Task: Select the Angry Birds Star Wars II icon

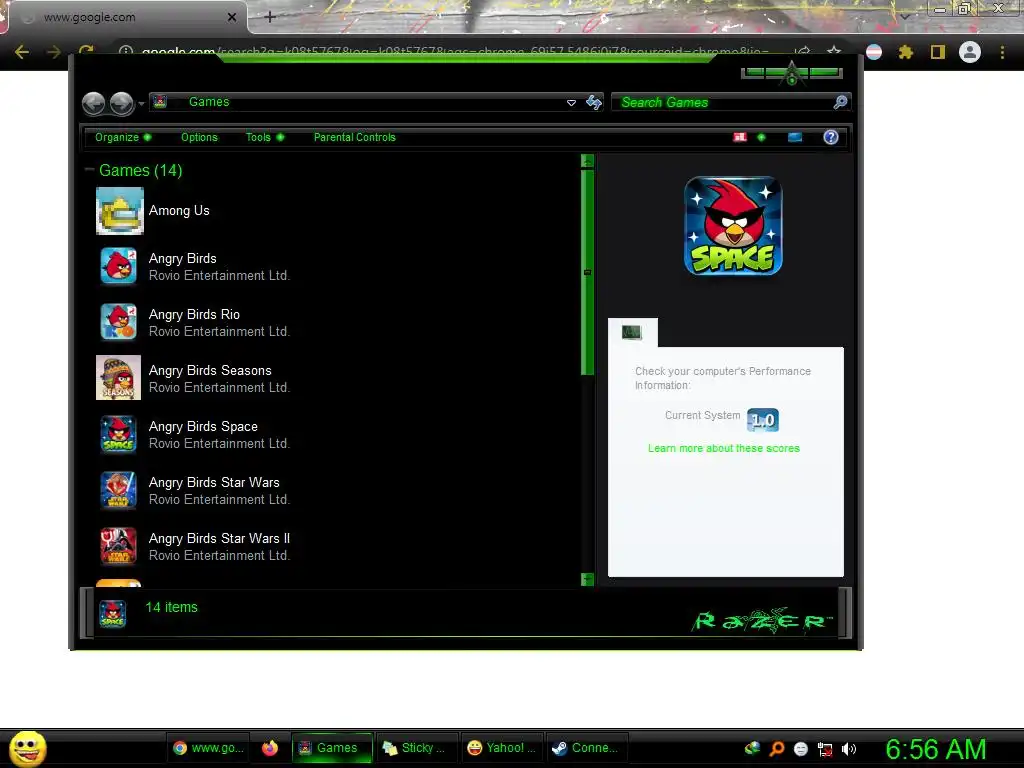Action: pyautogui.click(x=118, y=546)
